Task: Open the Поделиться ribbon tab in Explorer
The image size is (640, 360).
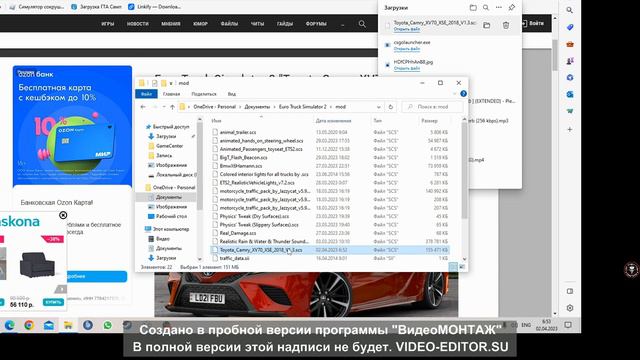Action: tap(204, 94)
